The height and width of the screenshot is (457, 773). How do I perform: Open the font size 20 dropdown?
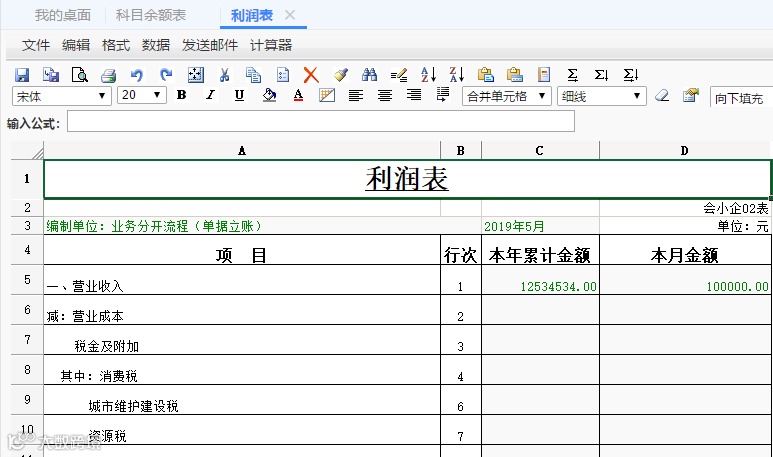point(141,95)
